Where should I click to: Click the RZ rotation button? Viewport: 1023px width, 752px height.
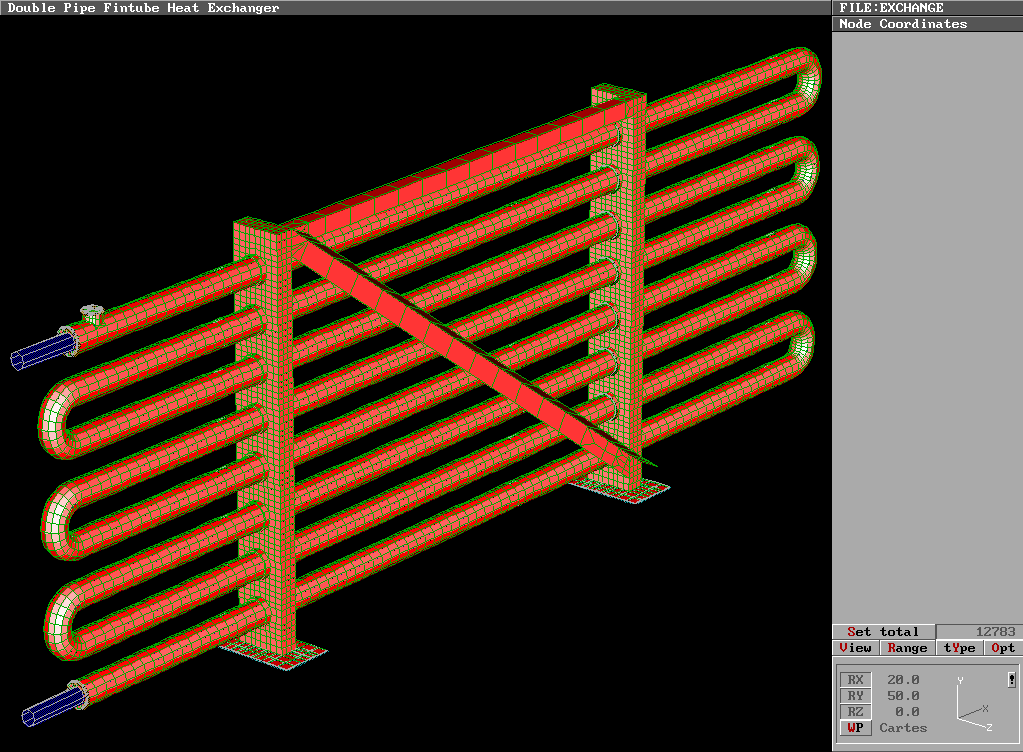855,712
